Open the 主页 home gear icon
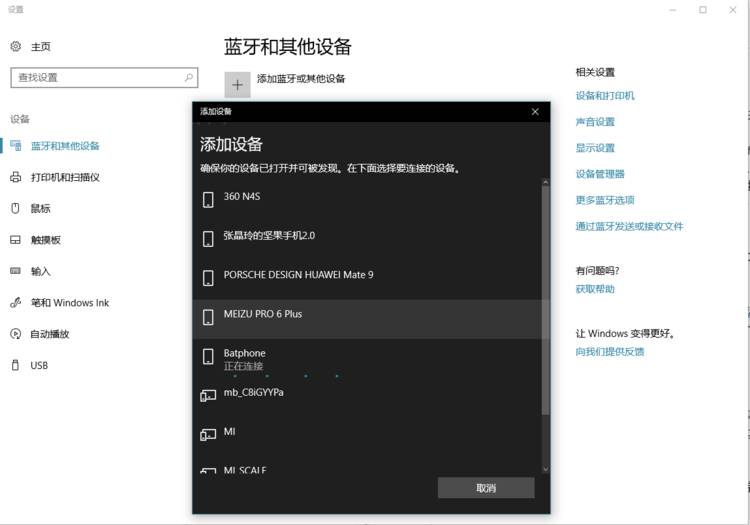Viewport: 750px width, 525px height. [16, 46]
